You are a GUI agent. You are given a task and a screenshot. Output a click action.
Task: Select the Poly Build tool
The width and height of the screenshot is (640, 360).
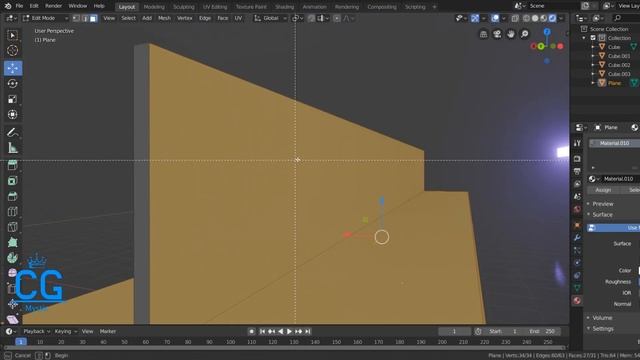pos(13,242)
